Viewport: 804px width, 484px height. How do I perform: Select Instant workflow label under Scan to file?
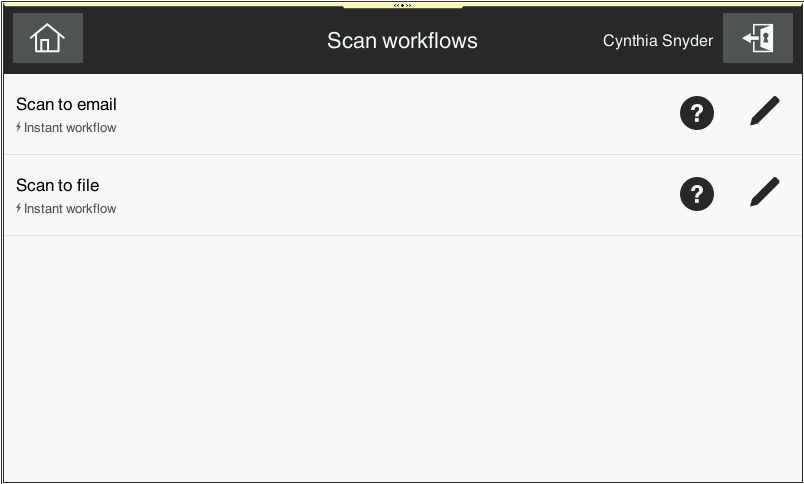70,209
